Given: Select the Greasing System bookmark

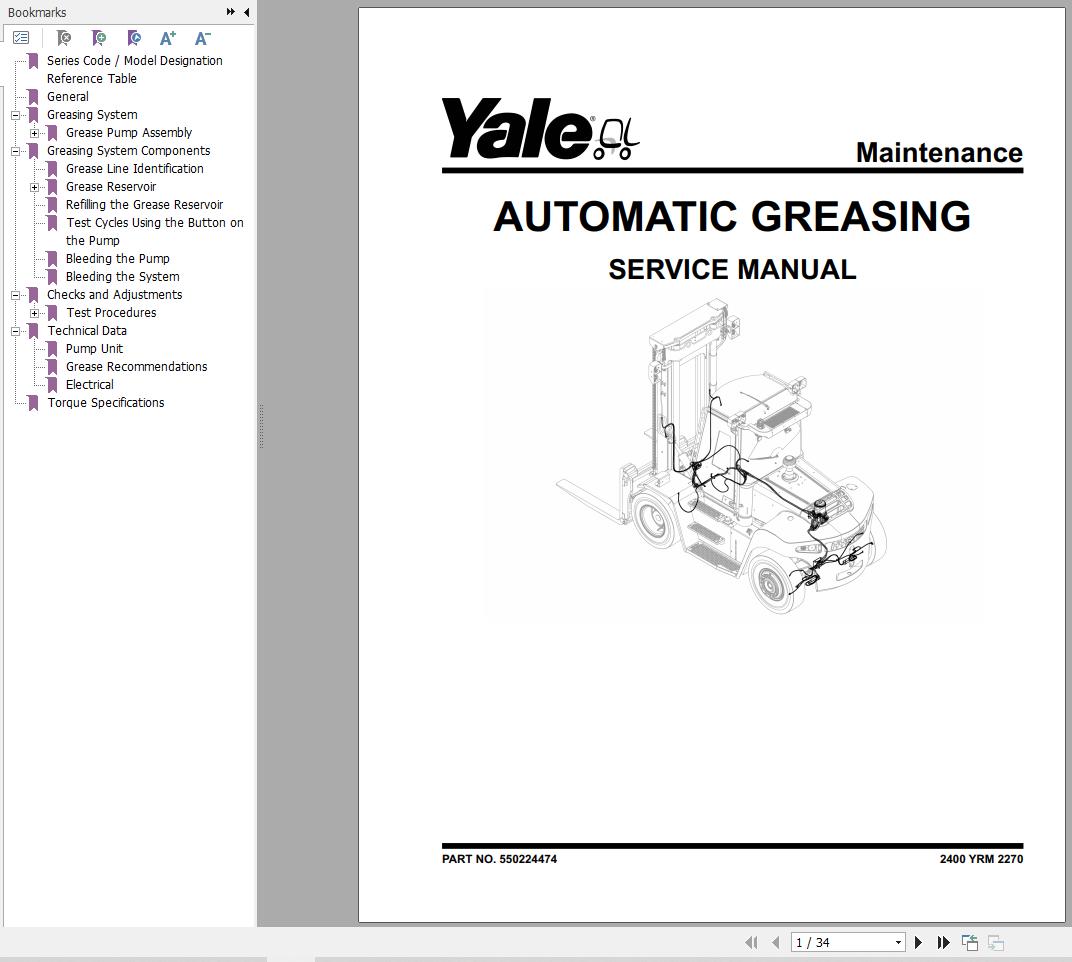Looking at the screenshot, I should (x=92, y=114).
